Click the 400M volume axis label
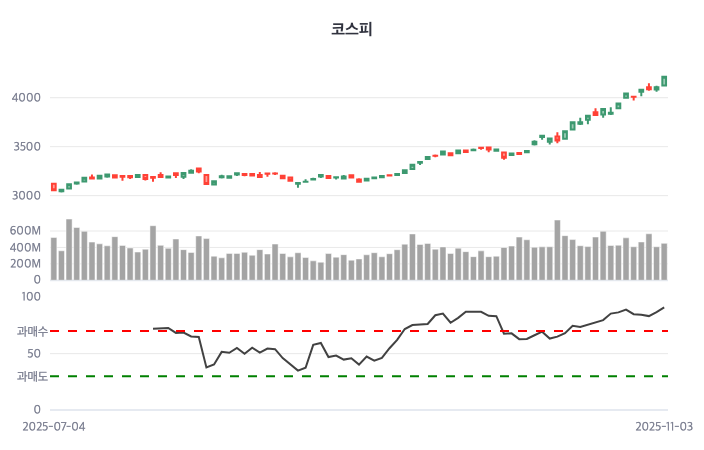704x450 pixels. coord(24,247)
